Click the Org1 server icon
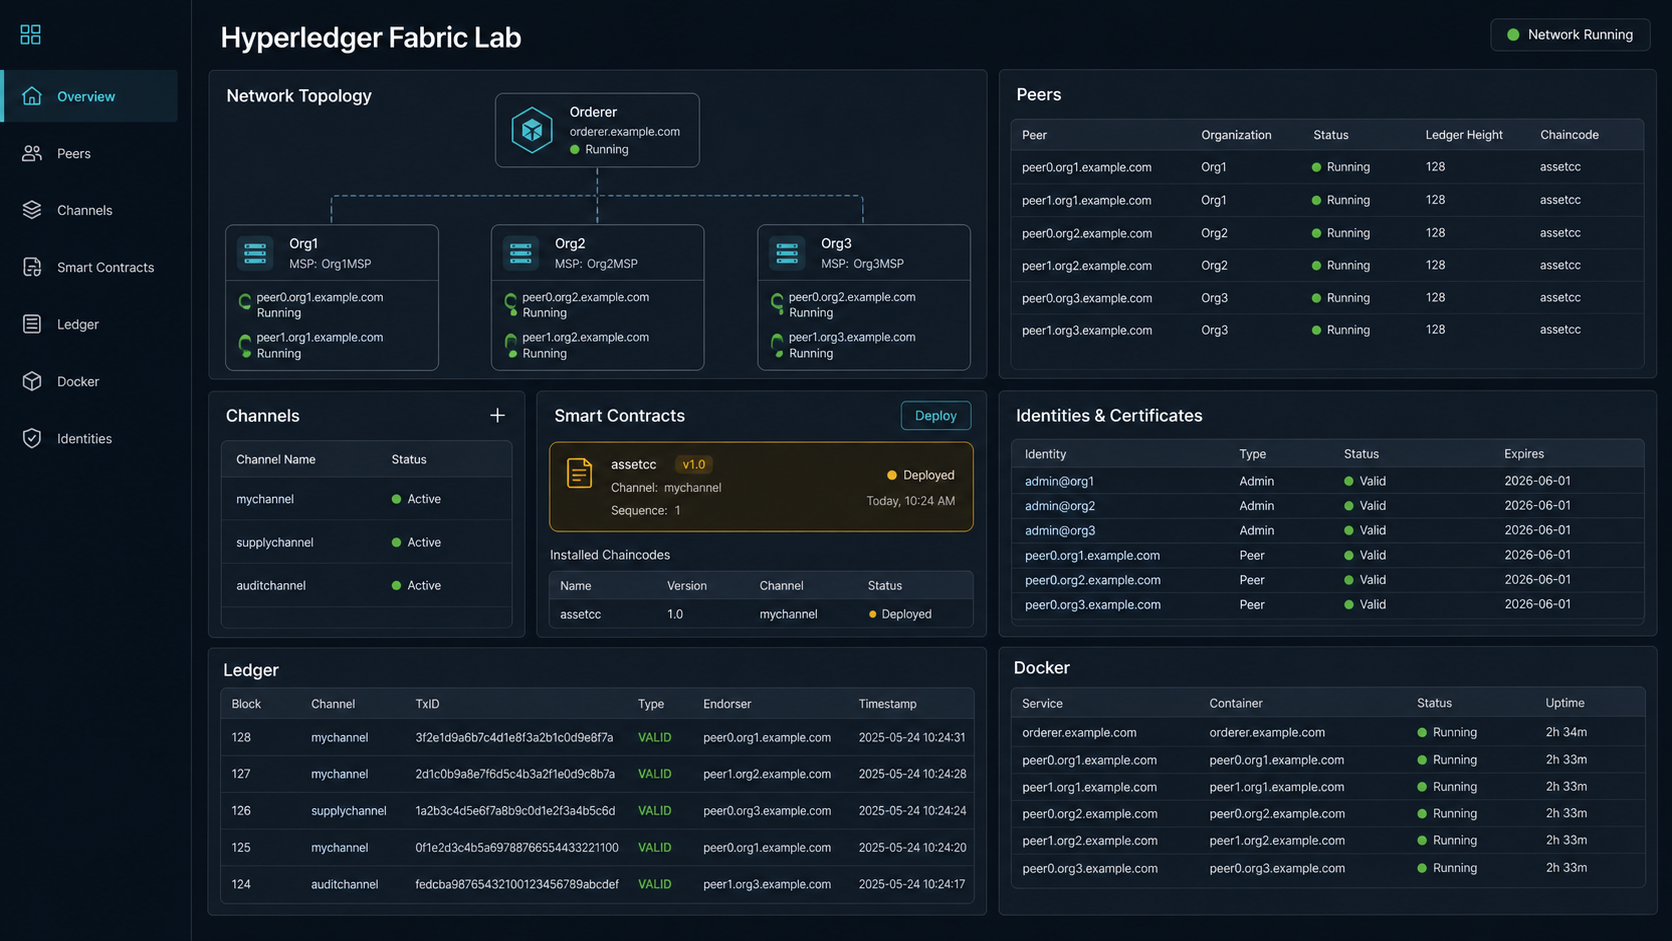 [x=255, y=253]
